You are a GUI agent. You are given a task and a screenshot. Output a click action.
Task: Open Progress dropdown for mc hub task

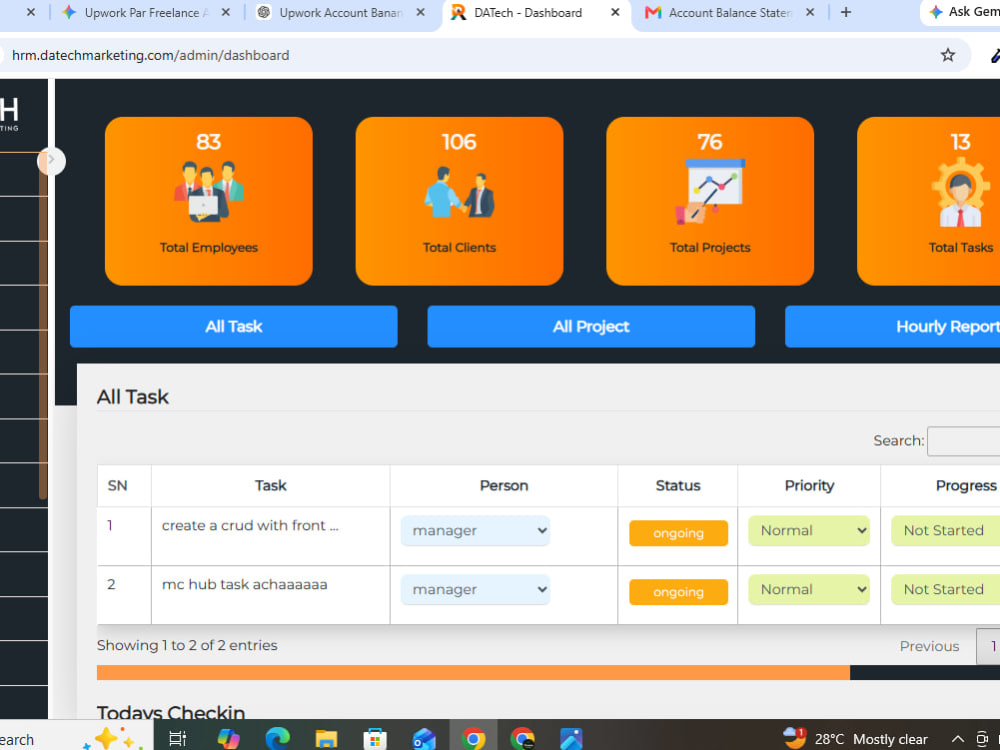pyautogui.click(x=946, y=589)
